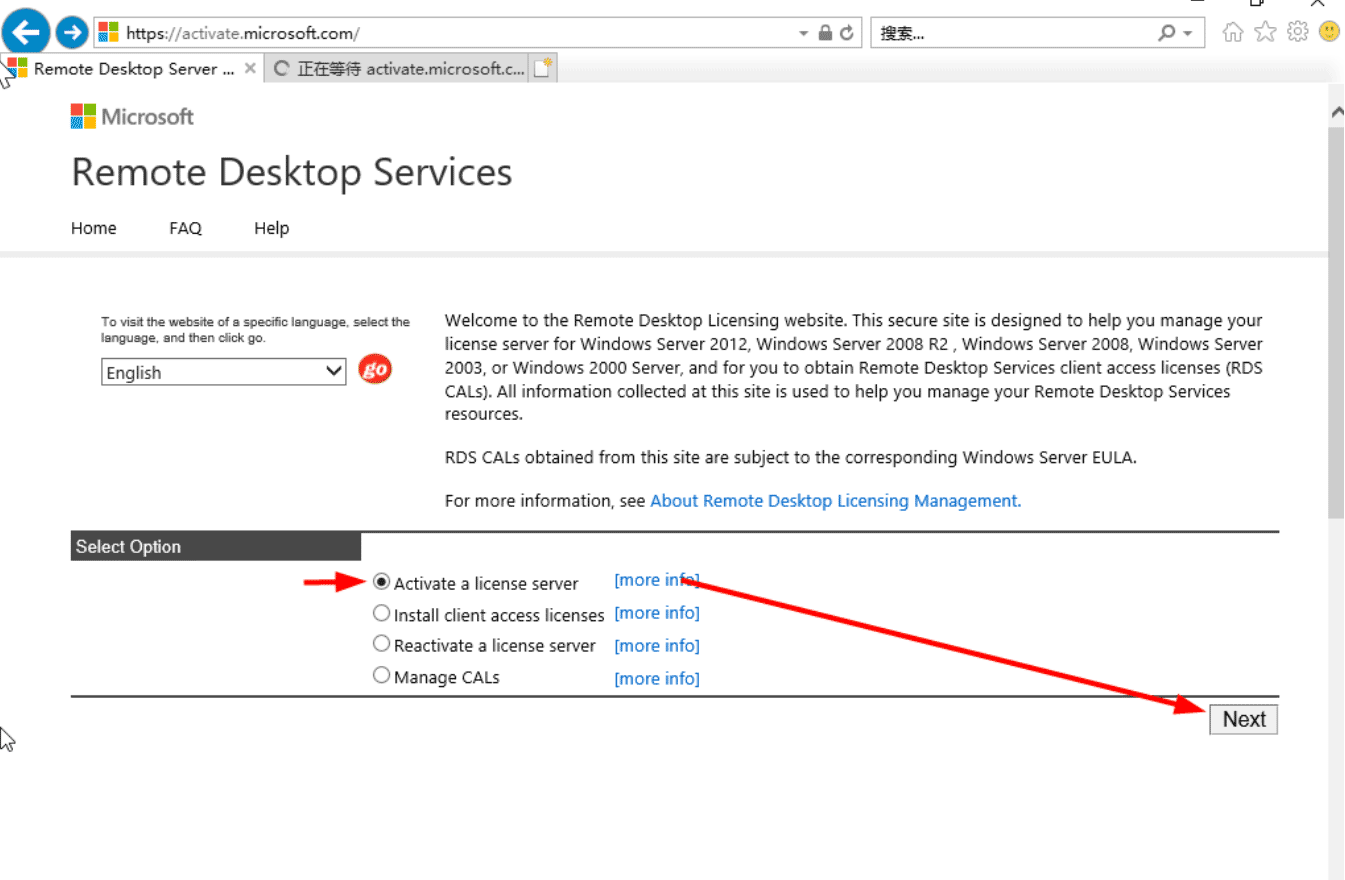Click the site favicon in address bar
1345x880 pixels.
pyautogui.click(x=108, y=32)
